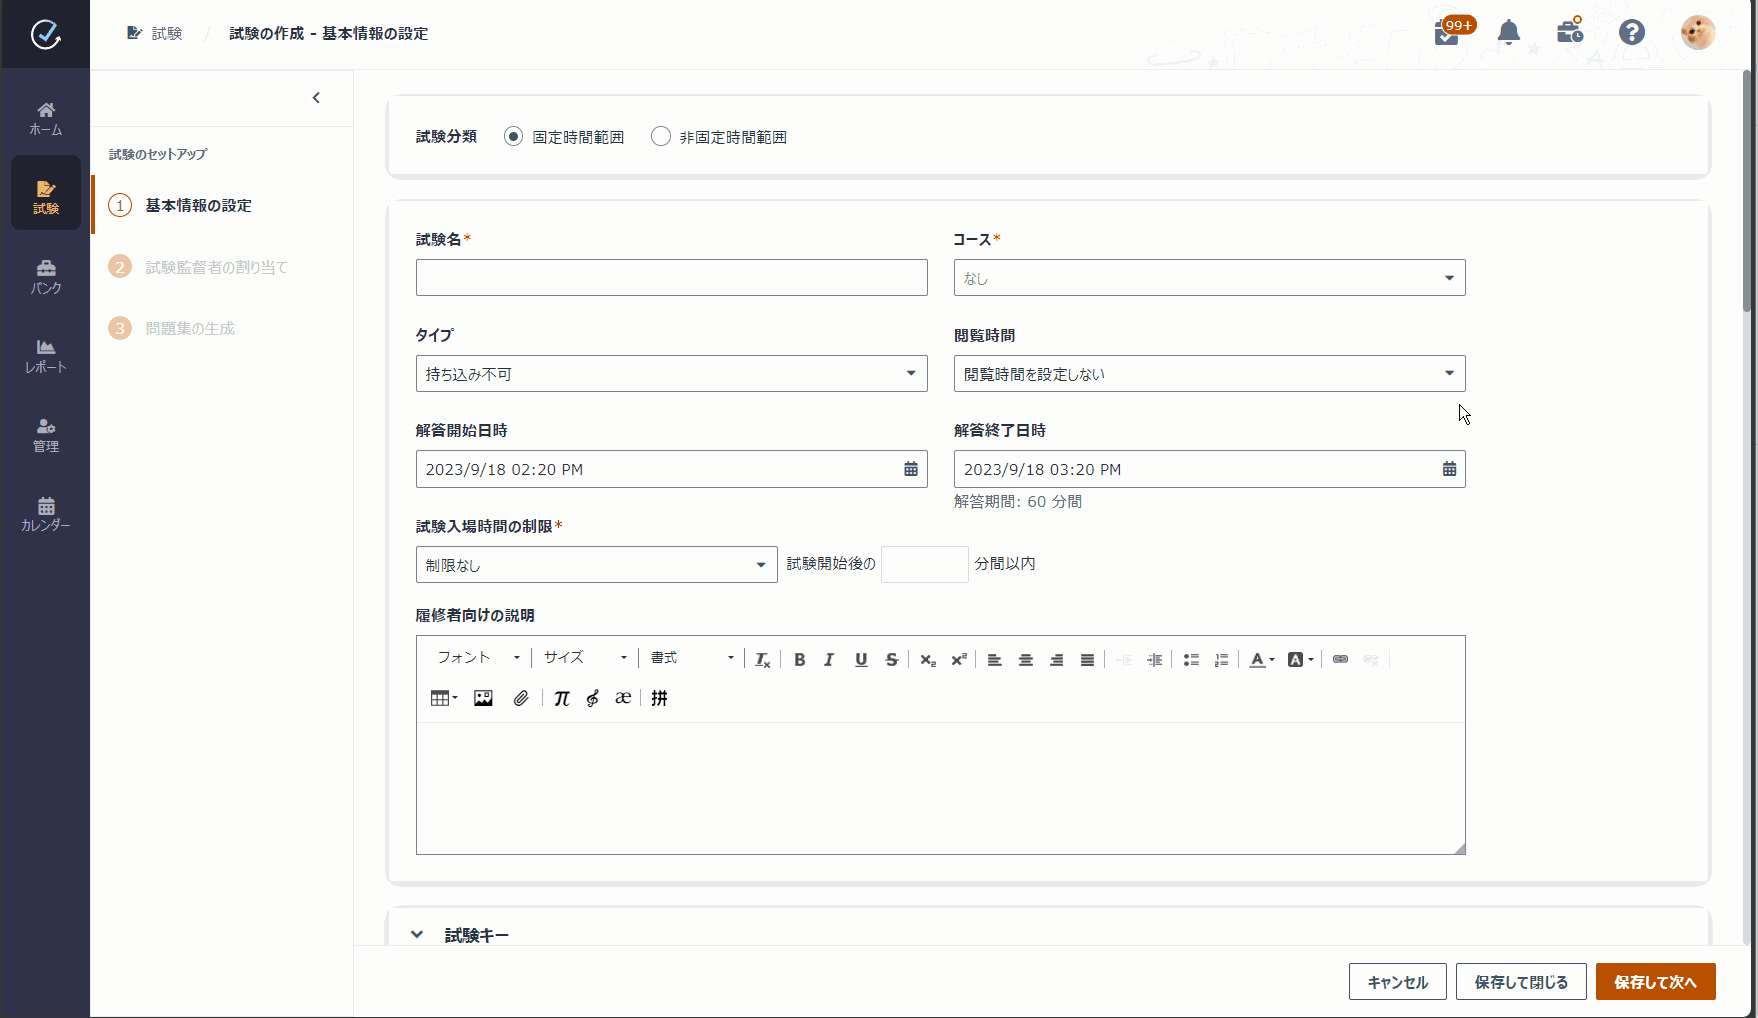Click the insert link icon

pos(1340,659)
